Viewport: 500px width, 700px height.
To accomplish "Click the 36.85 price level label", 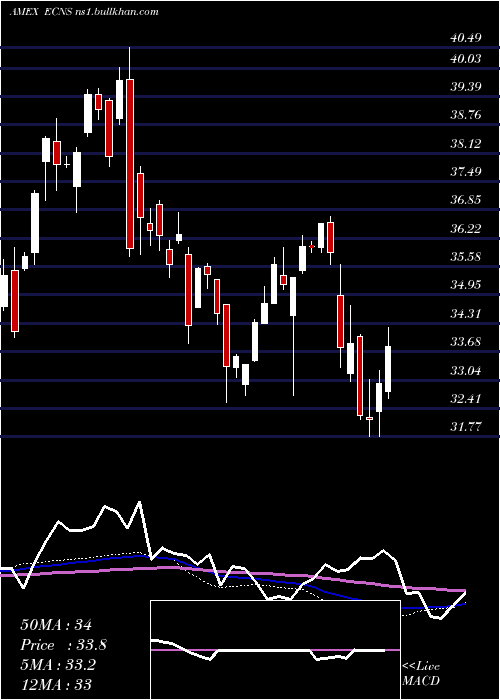I will (466, 200).
